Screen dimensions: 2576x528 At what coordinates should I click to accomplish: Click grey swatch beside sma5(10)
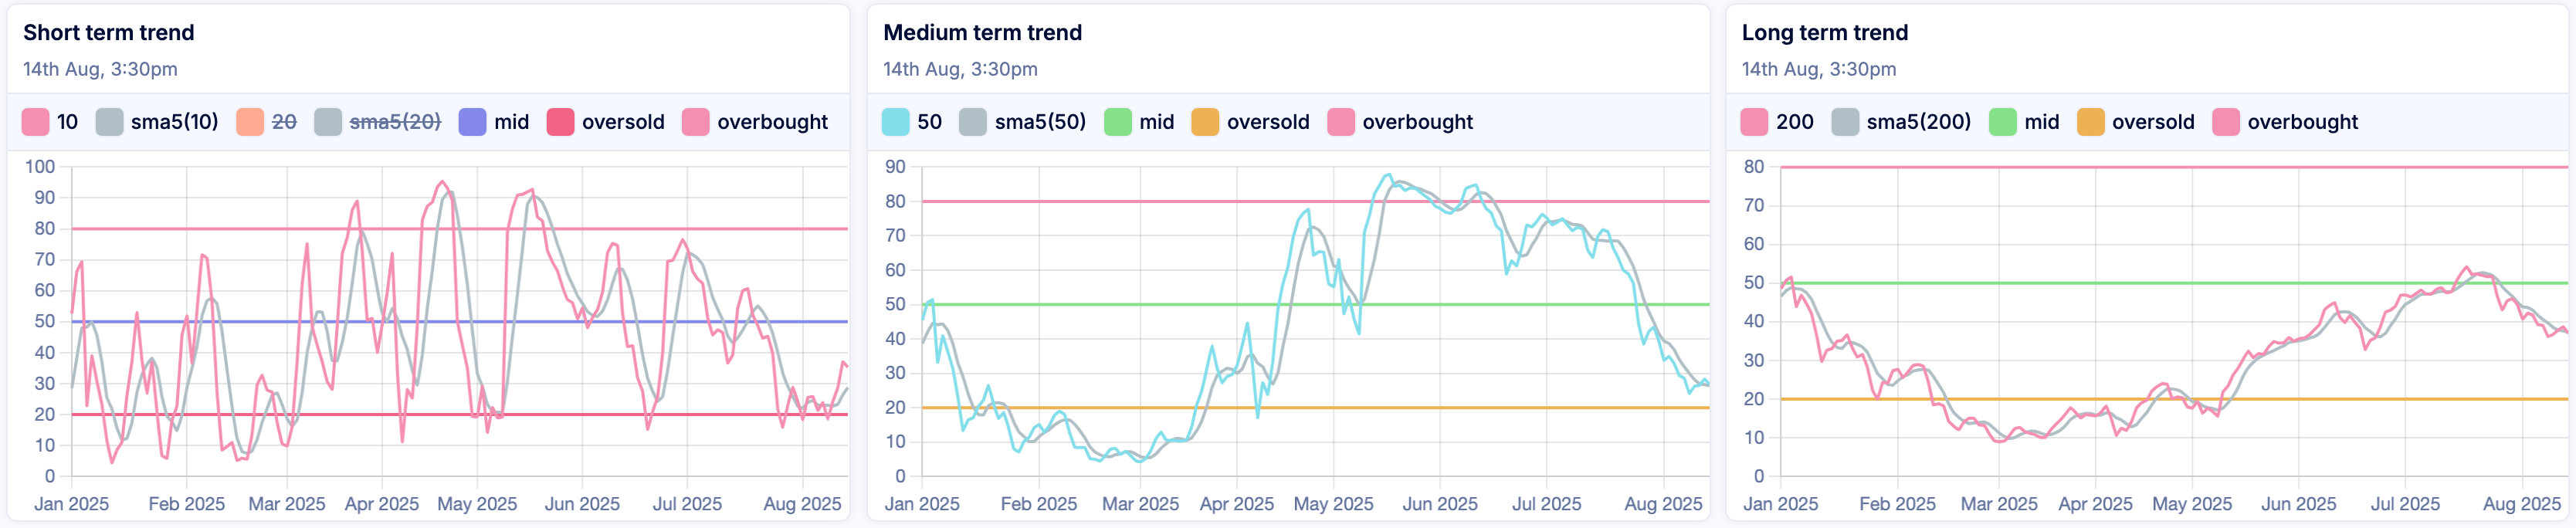tap(110, 122)
